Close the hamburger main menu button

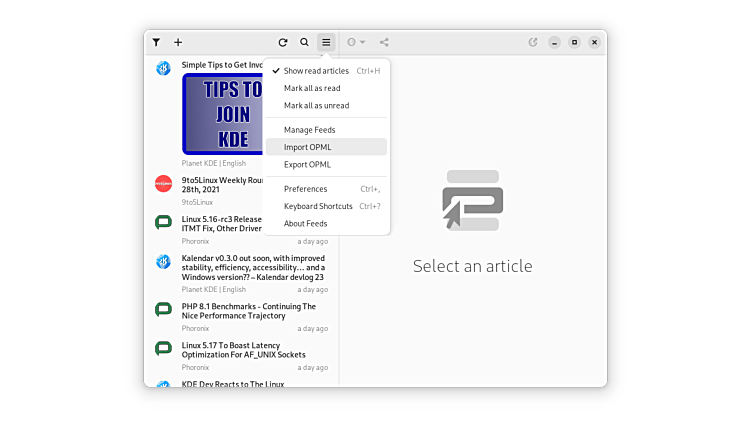(326, 42)
